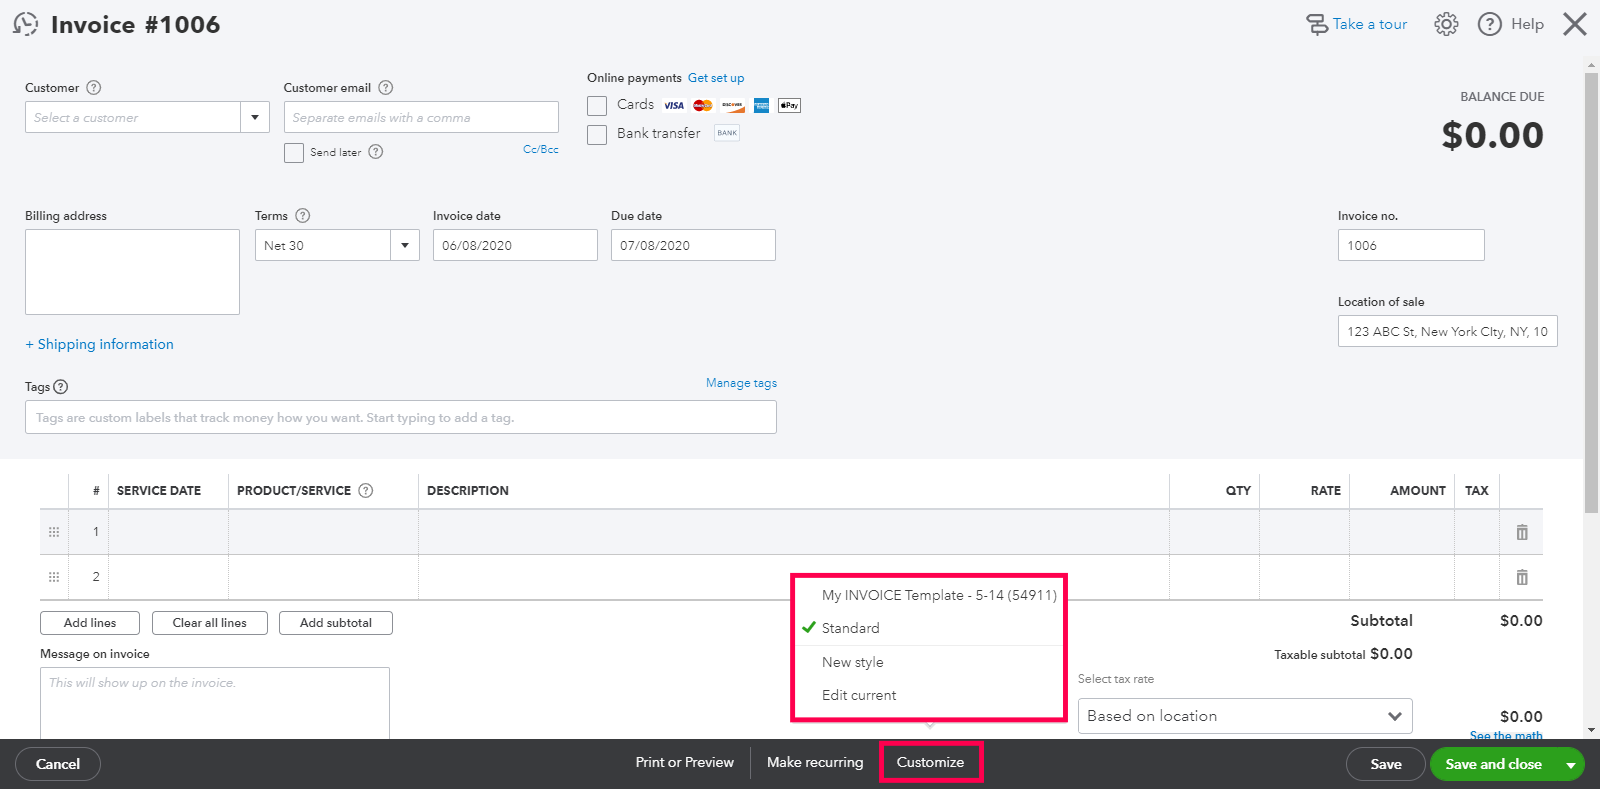Click the Bank transfer bank icon
This screenshot has width=1600, height=789.
point(727,133)
